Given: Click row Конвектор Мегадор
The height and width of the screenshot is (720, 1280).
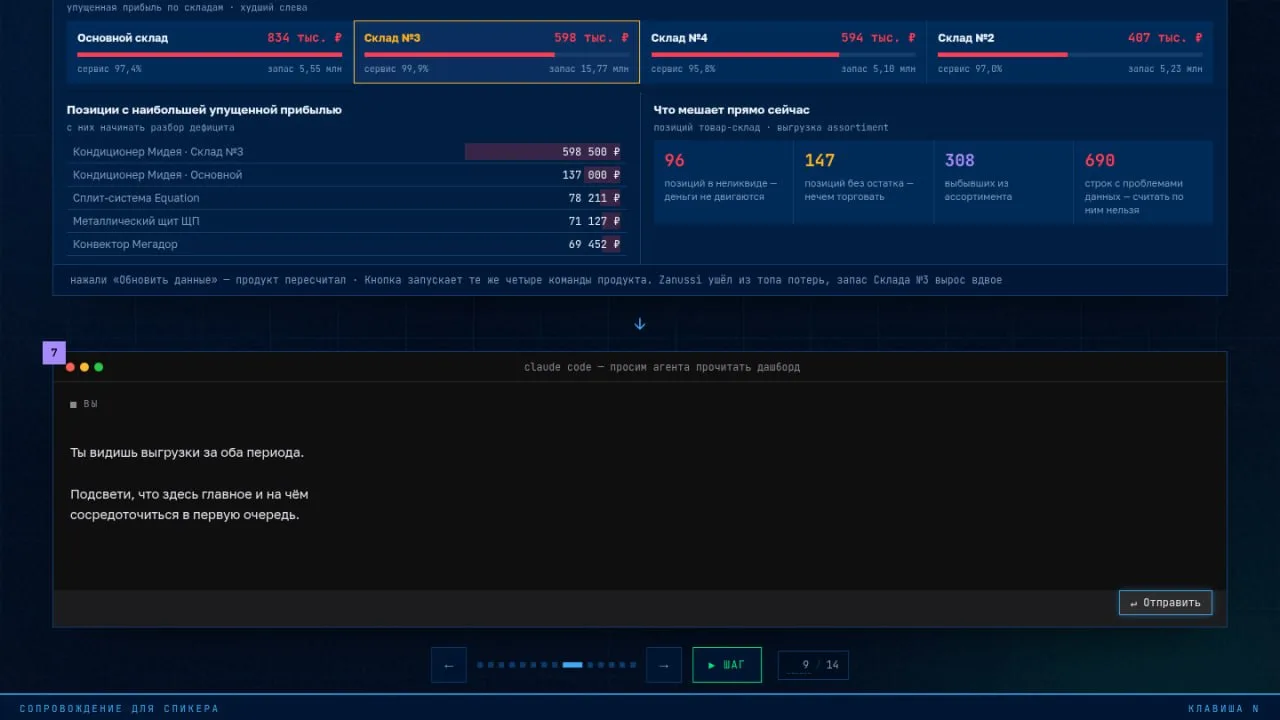Looking at the screenshot, I should [x=346, y=244].
